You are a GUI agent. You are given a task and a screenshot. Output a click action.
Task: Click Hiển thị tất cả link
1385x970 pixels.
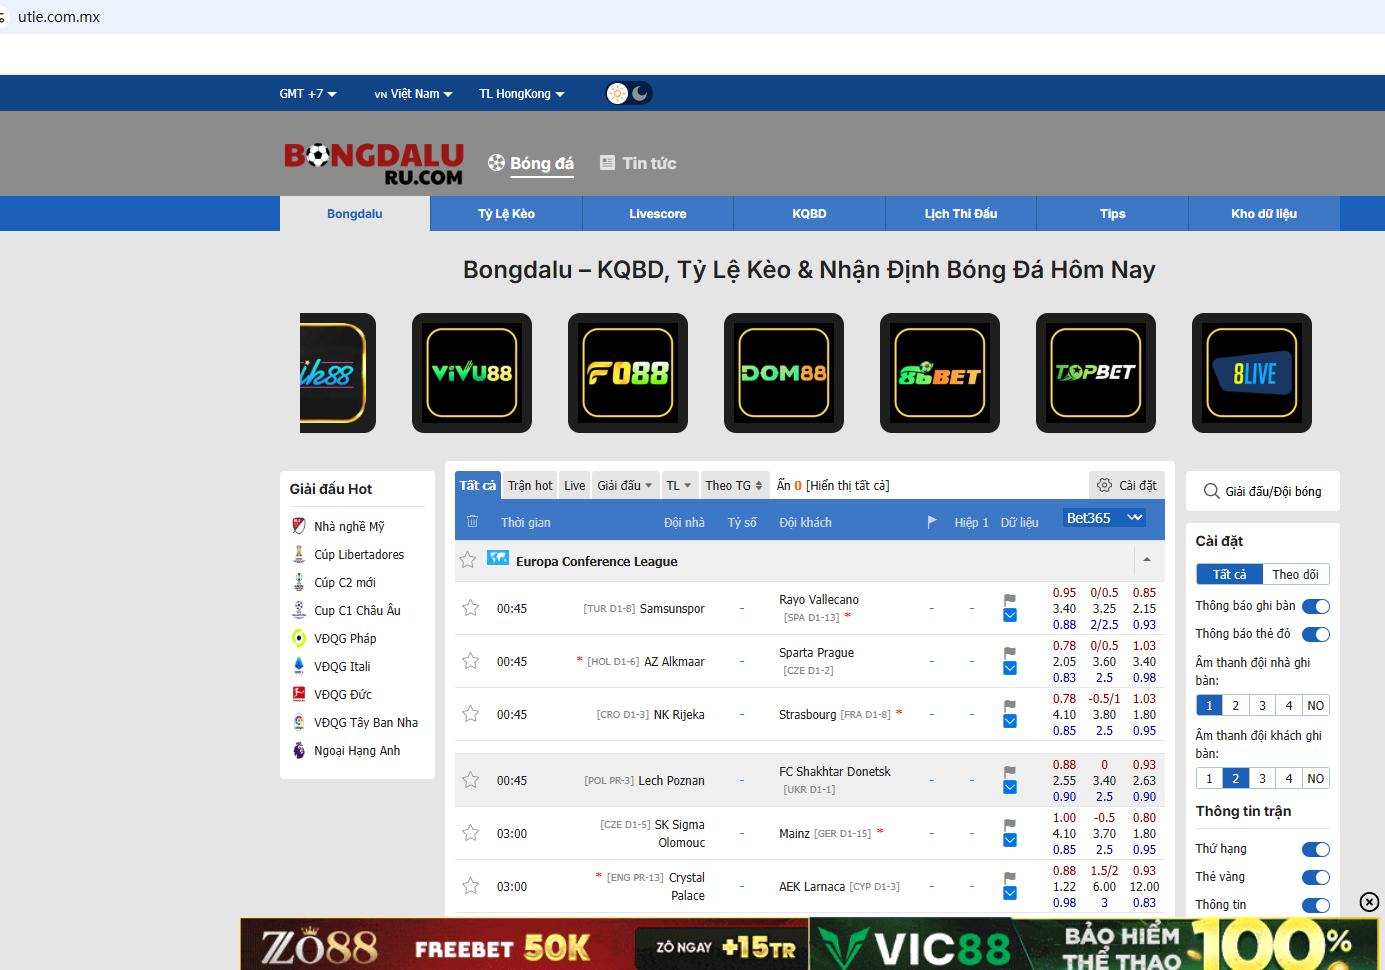click(848, 486)
